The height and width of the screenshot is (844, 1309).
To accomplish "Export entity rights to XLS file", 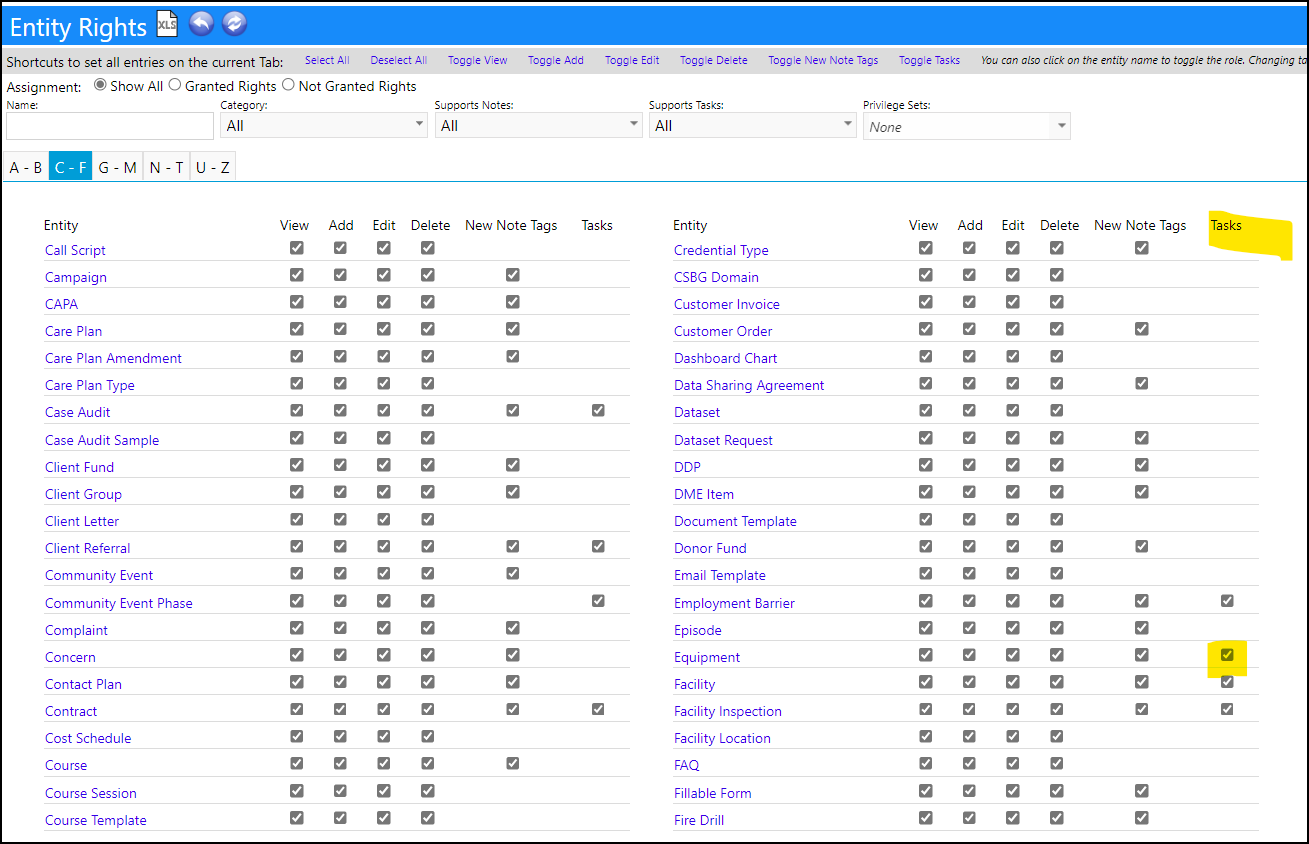I will (x=167, y=24).
